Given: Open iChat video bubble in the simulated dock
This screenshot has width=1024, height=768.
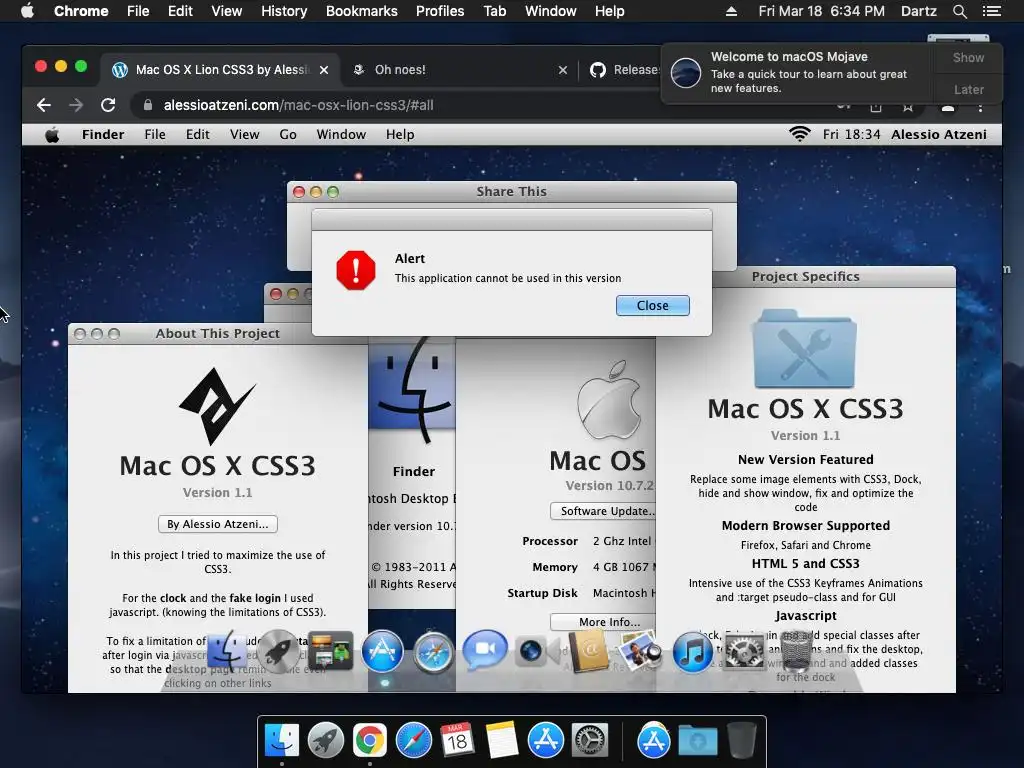Looking at the screenshot, I should tap(485, 650).
